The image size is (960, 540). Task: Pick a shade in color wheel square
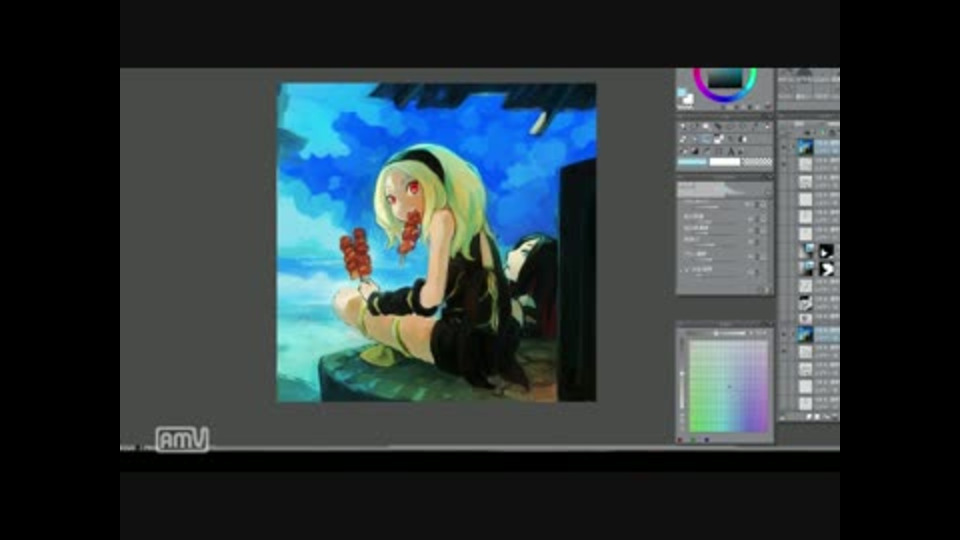pos(726,79)
